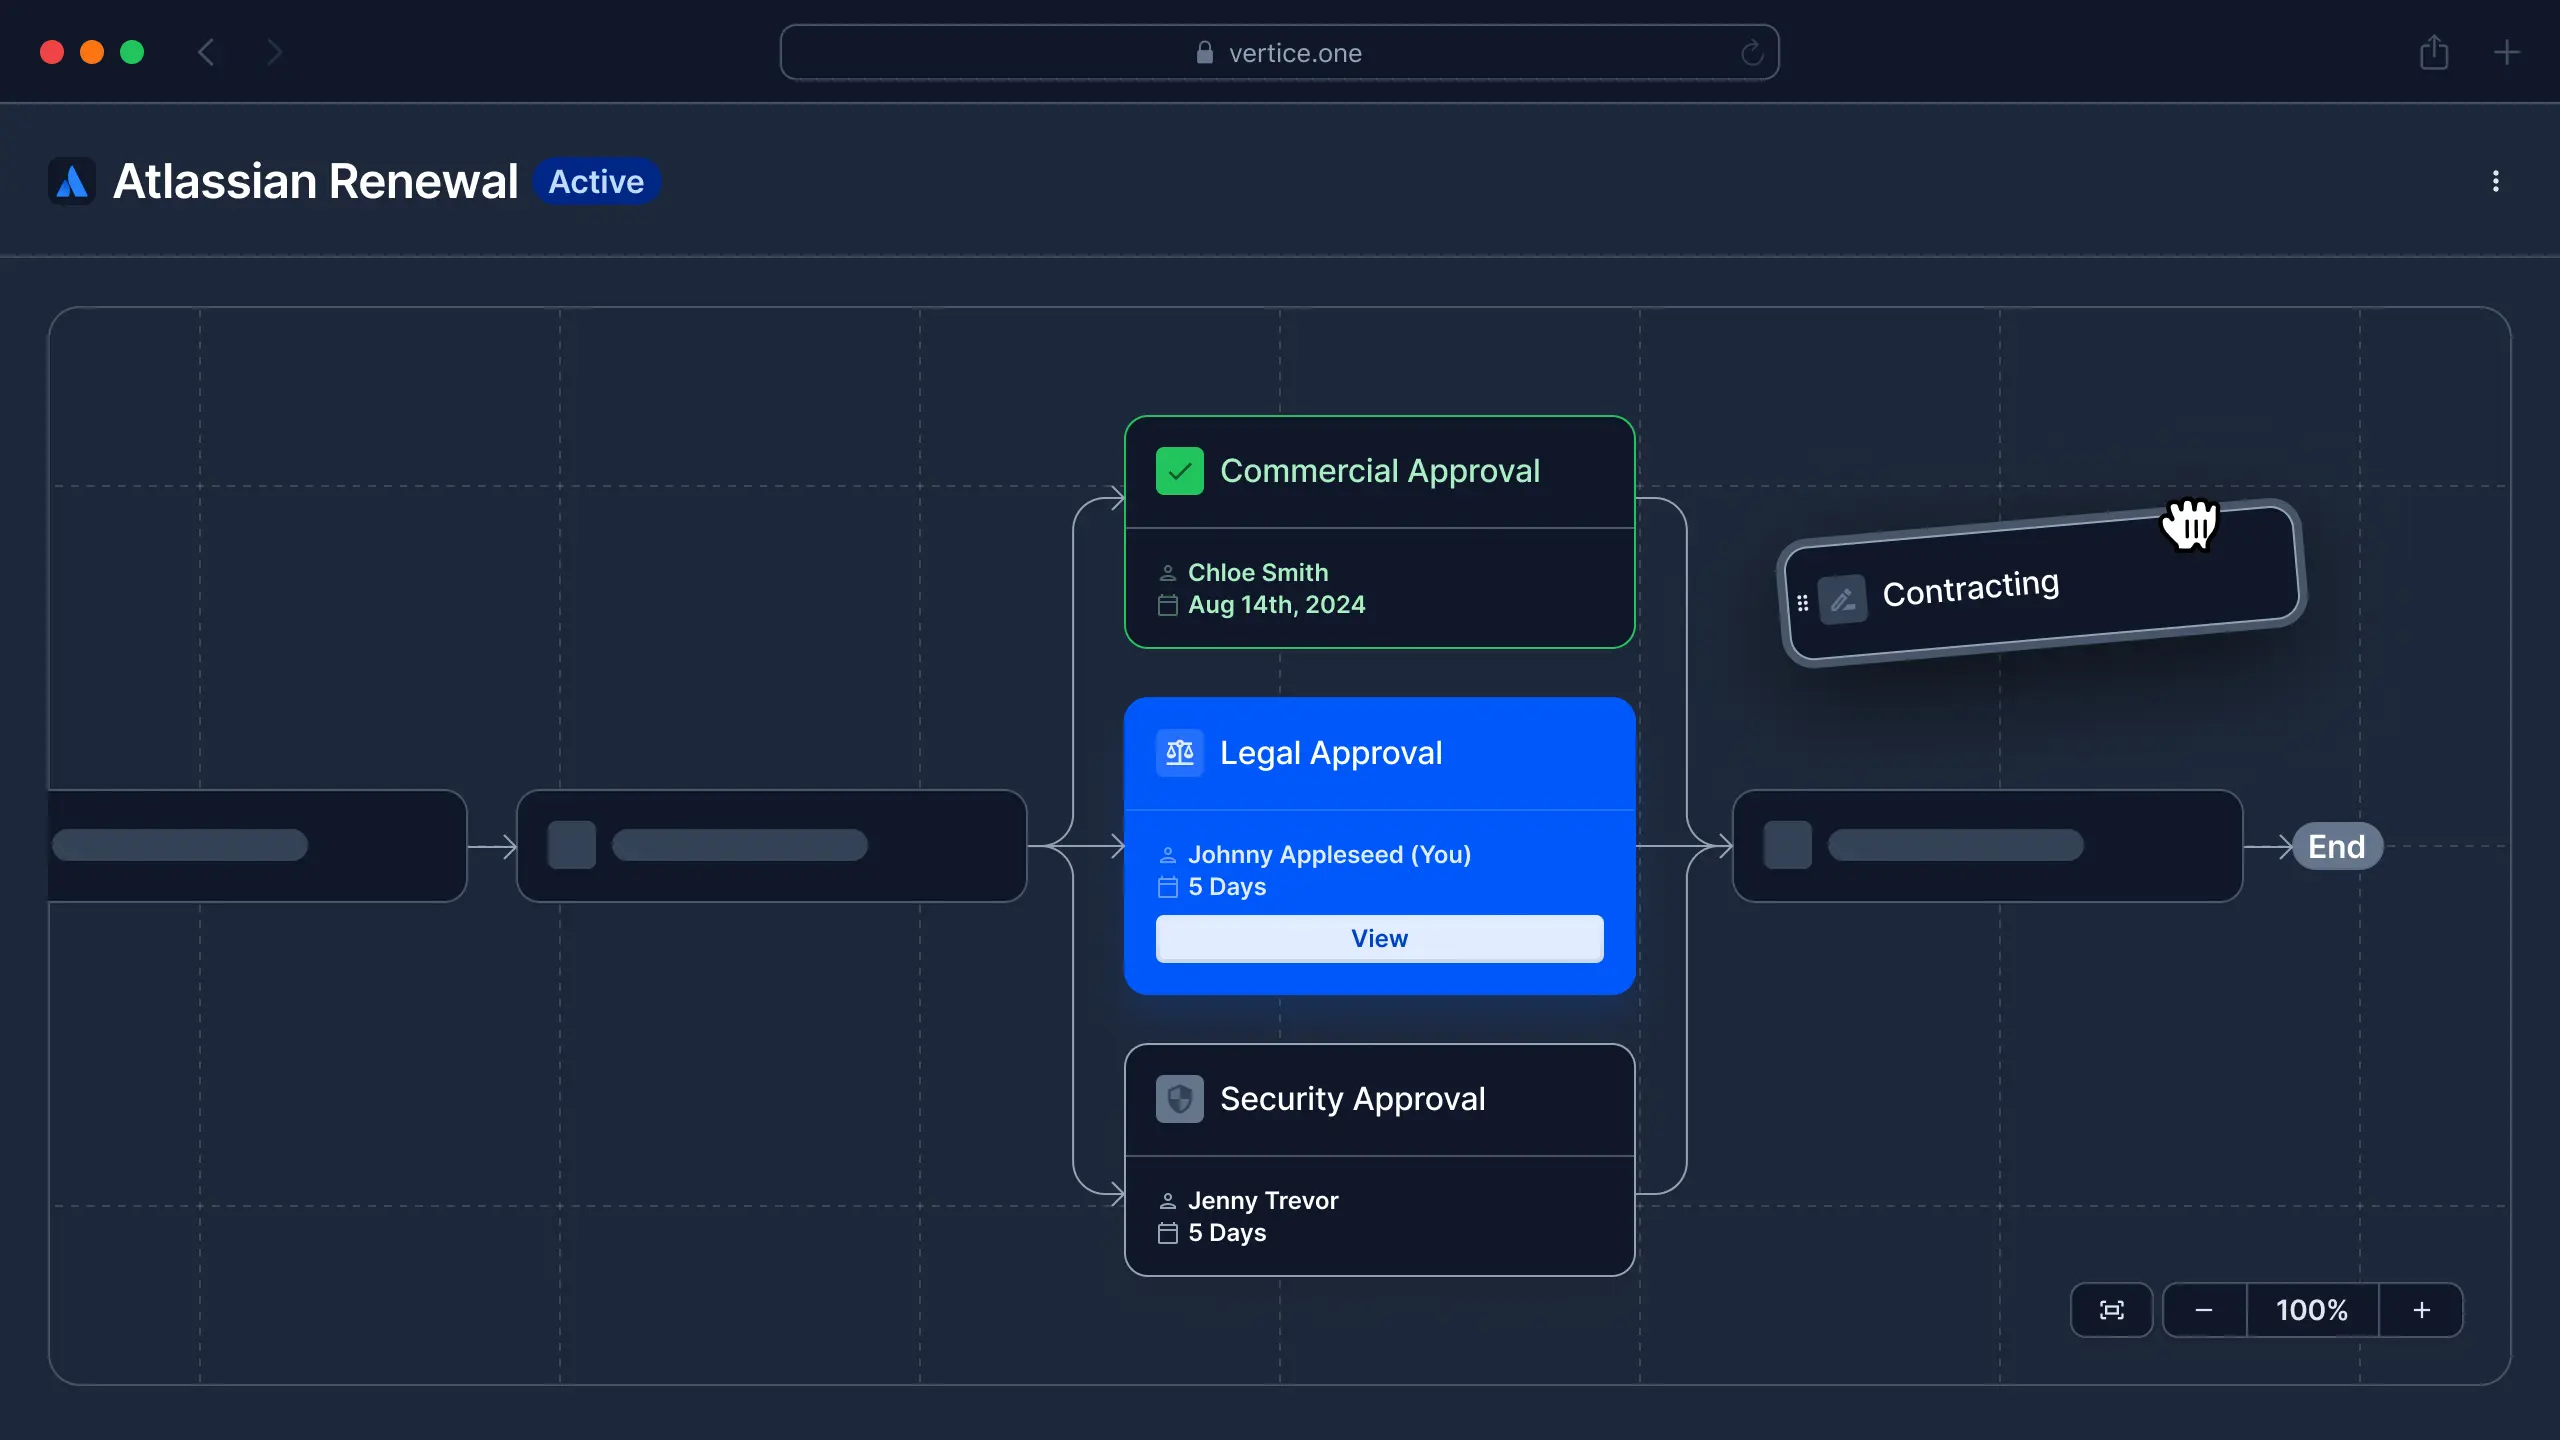Viewport: 2560px width, 1440px height.
Task: Click the person icon next to Jenny Trevor
Action: tap(1167, 1200)
